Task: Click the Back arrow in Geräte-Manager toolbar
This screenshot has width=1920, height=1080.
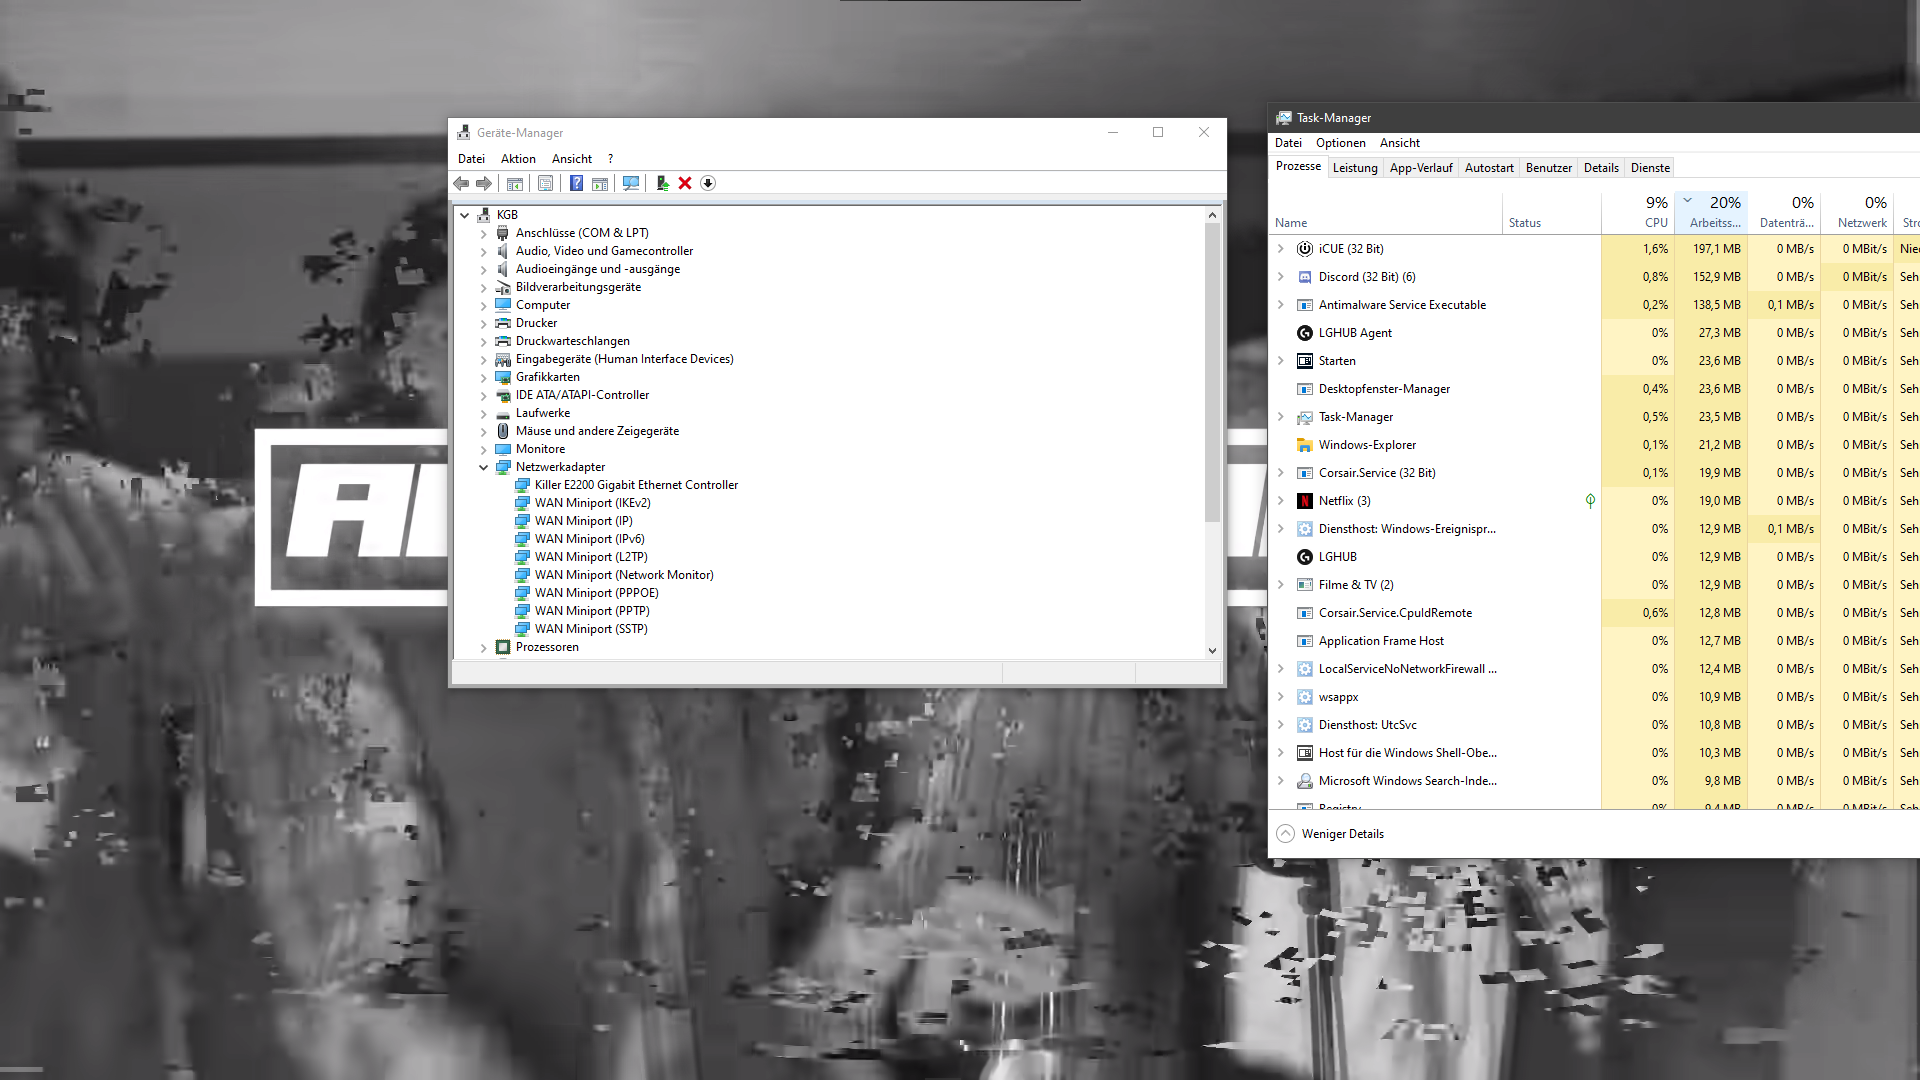Action: (x=461, y=184)
